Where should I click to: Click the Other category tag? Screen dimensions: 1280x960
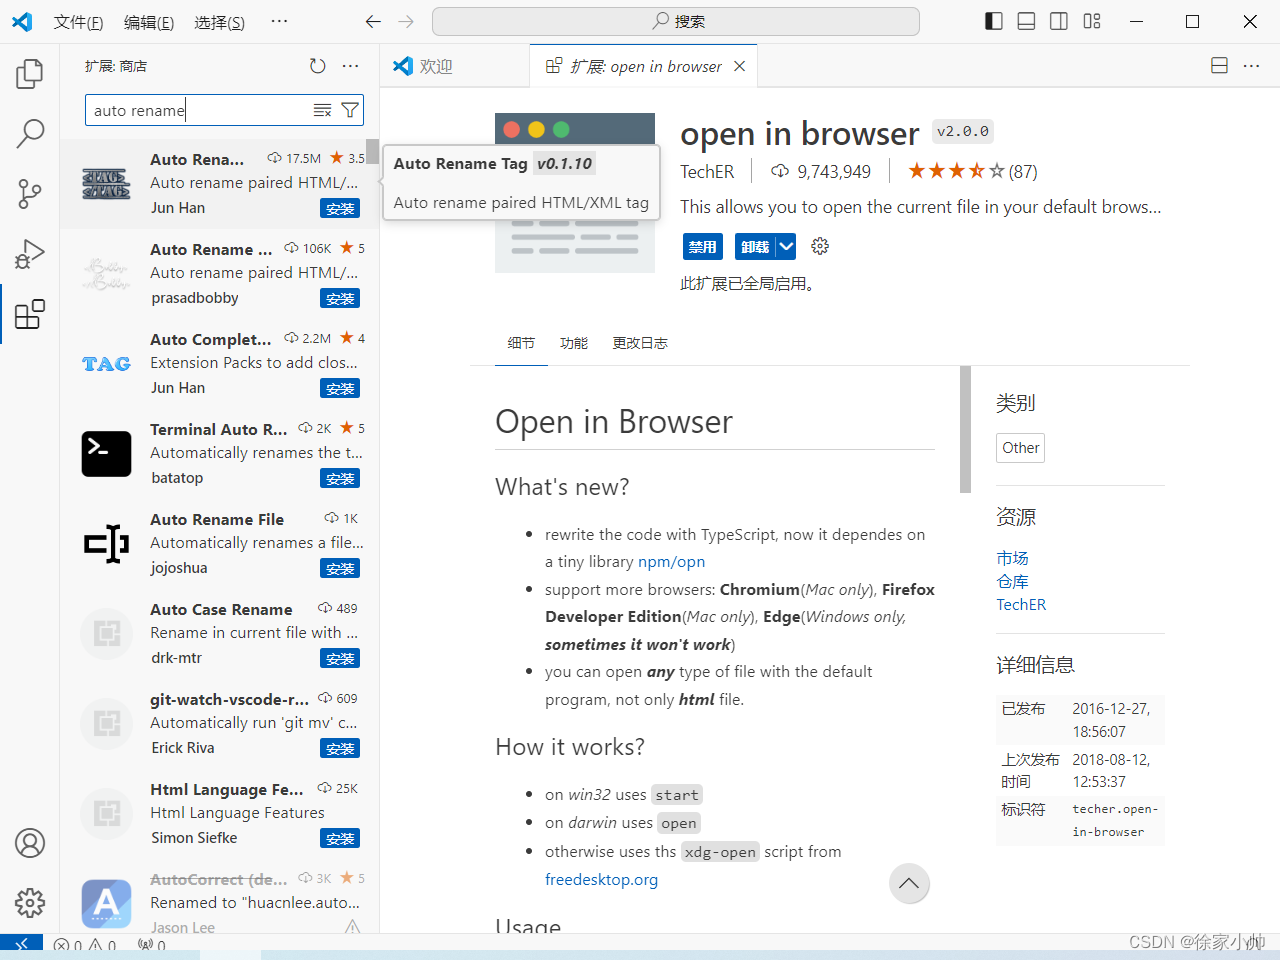point(1021,448)
